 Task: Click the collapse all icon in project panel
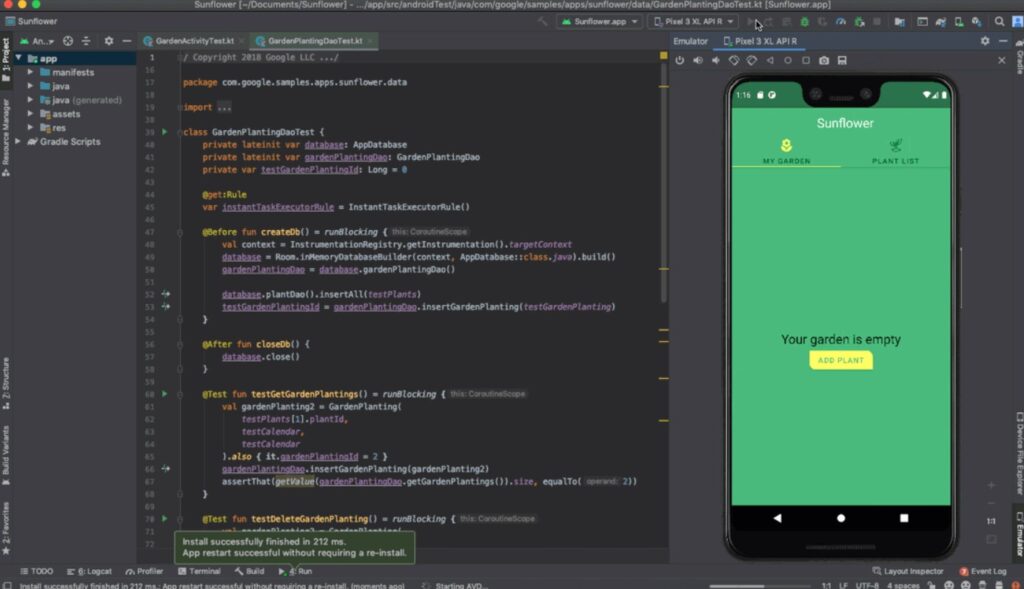pos(86,40)
